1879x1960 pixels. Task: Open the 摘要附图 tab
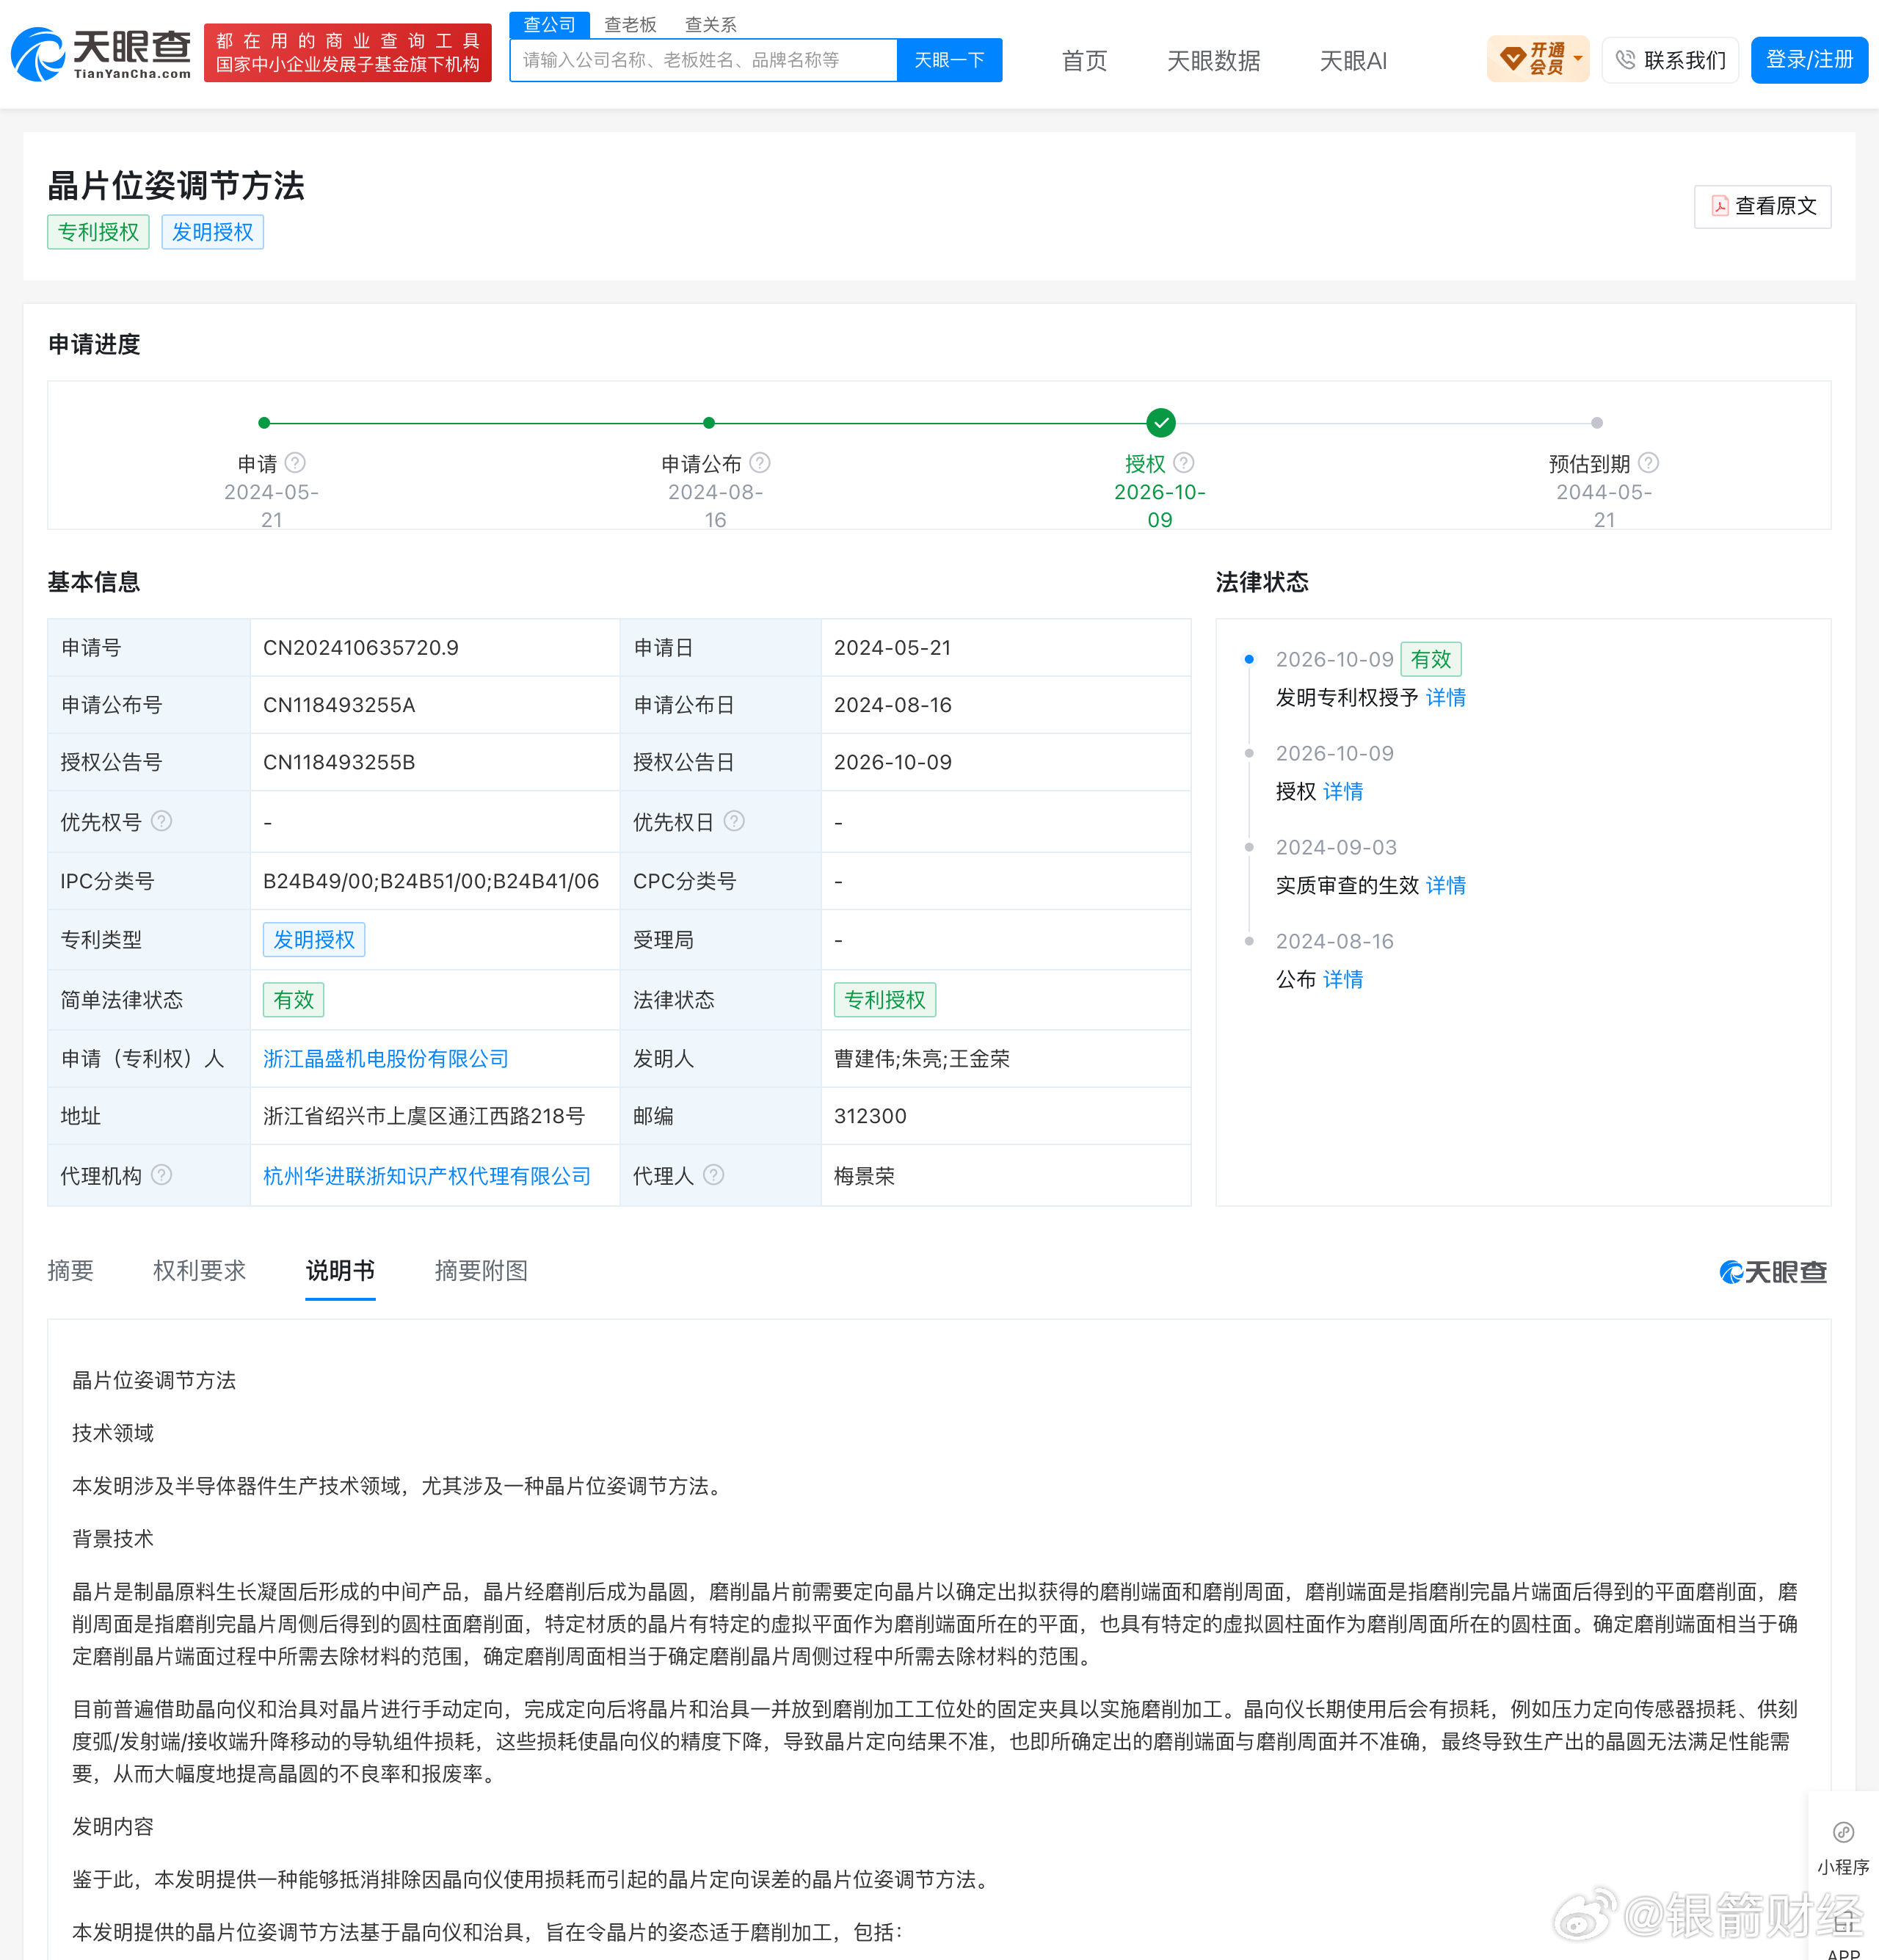tap(481, 1271)
